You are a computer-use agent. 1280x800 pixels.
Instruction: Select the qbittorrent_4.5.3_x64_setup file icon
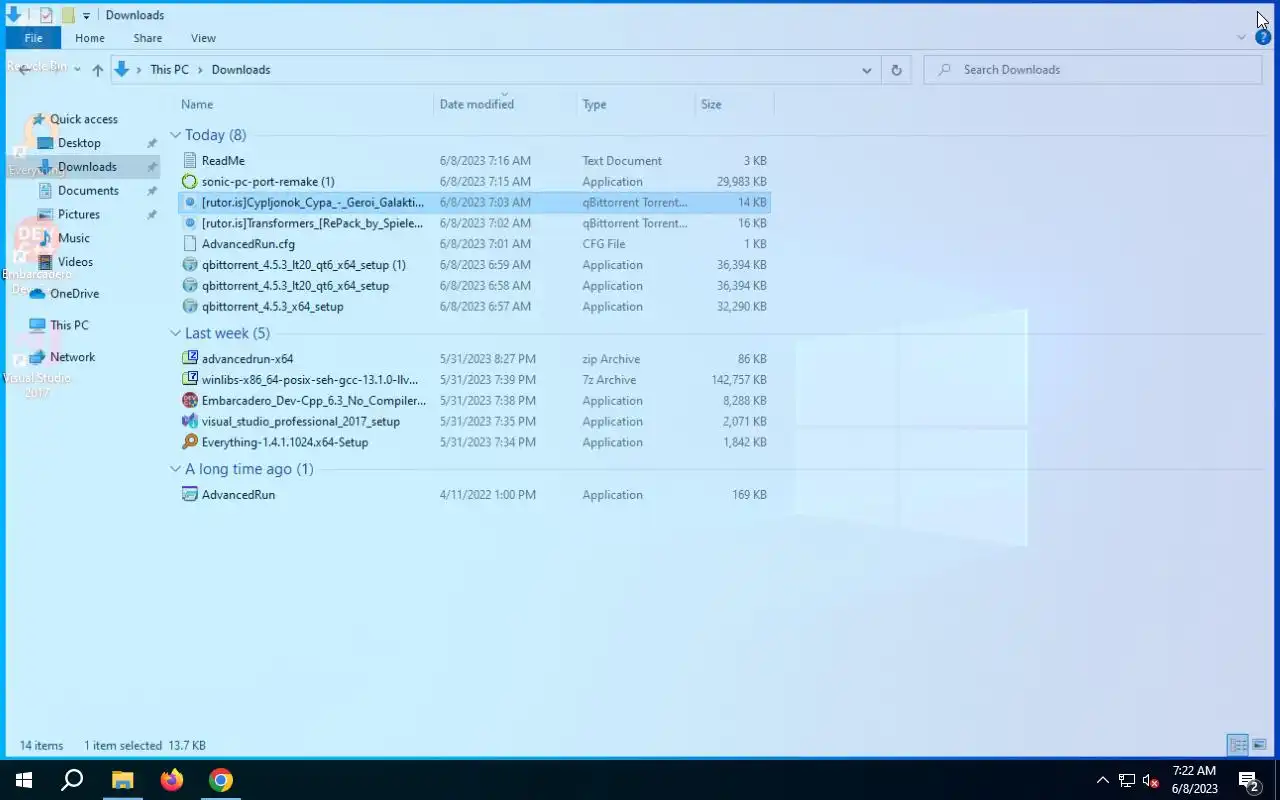(190, 306)
